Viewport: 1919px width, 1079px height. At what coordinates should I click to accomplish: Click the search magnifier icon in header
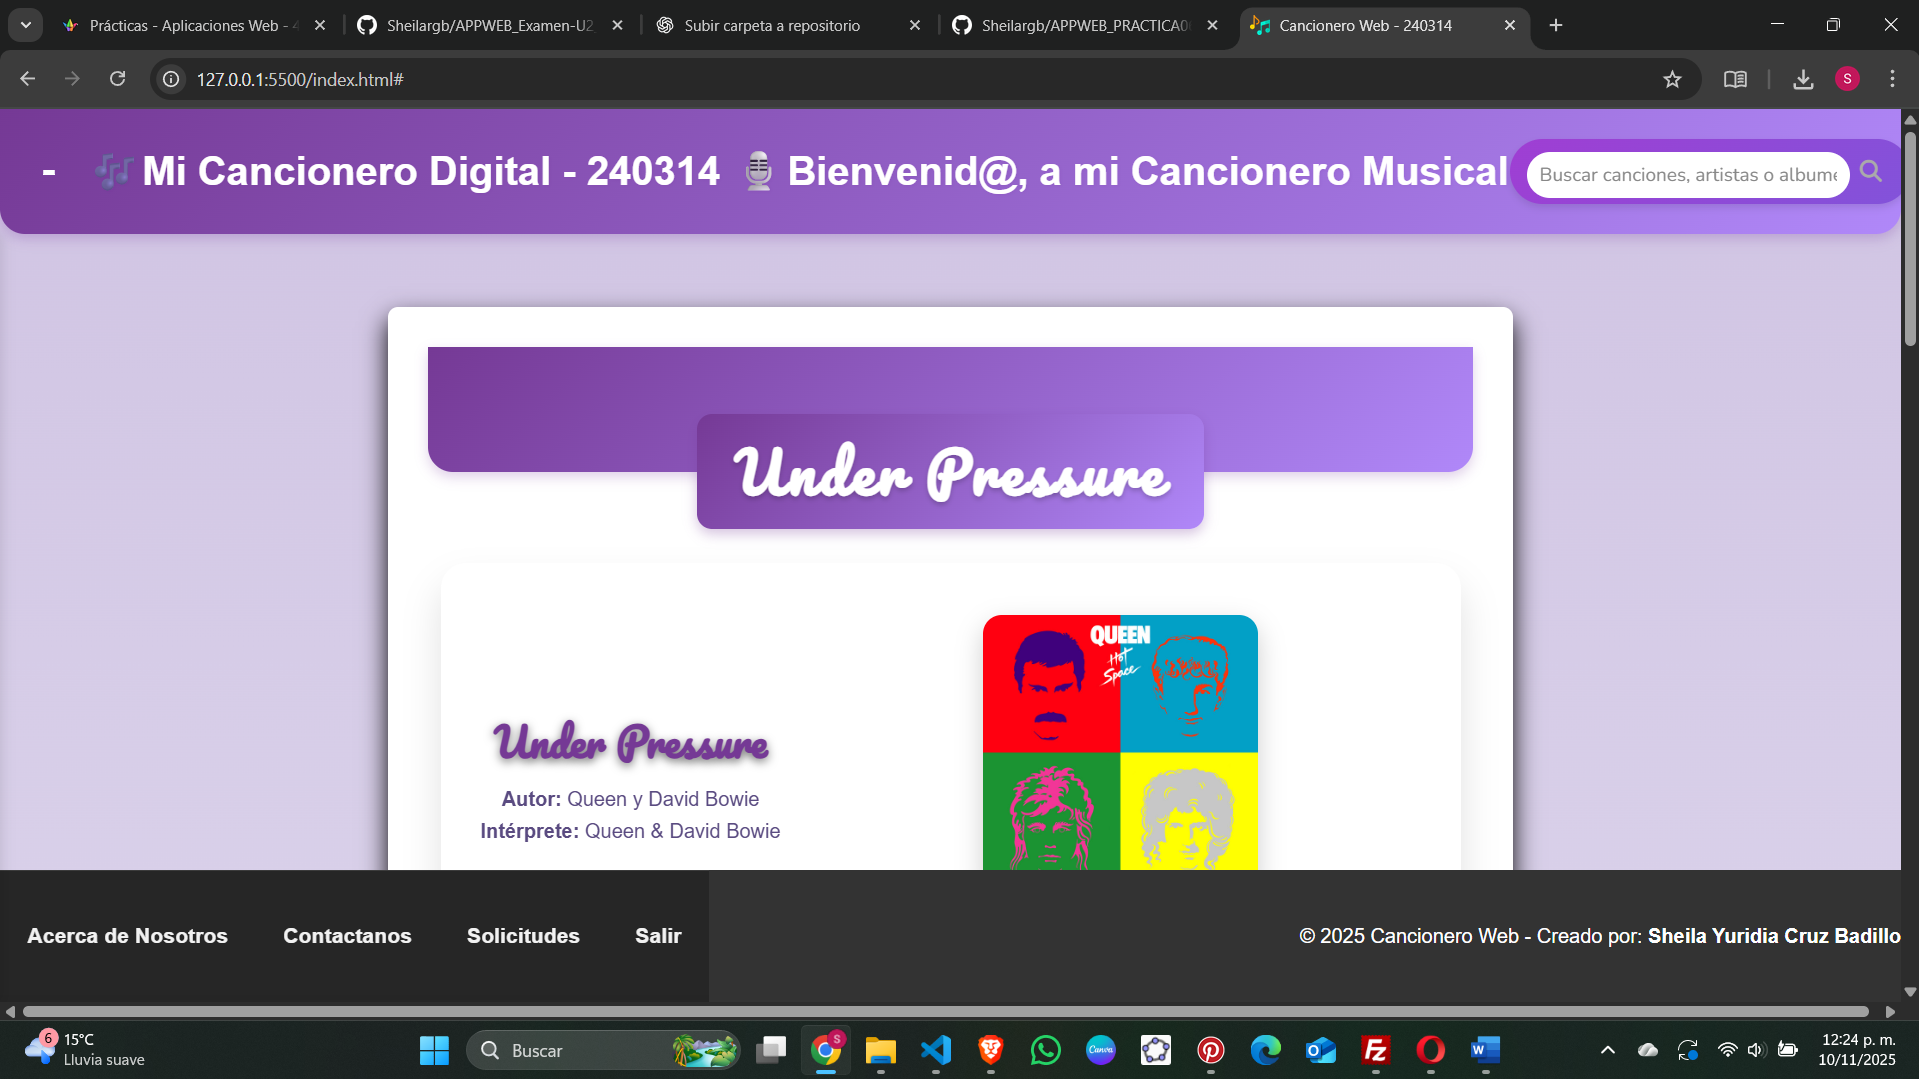pos(1871,172)
